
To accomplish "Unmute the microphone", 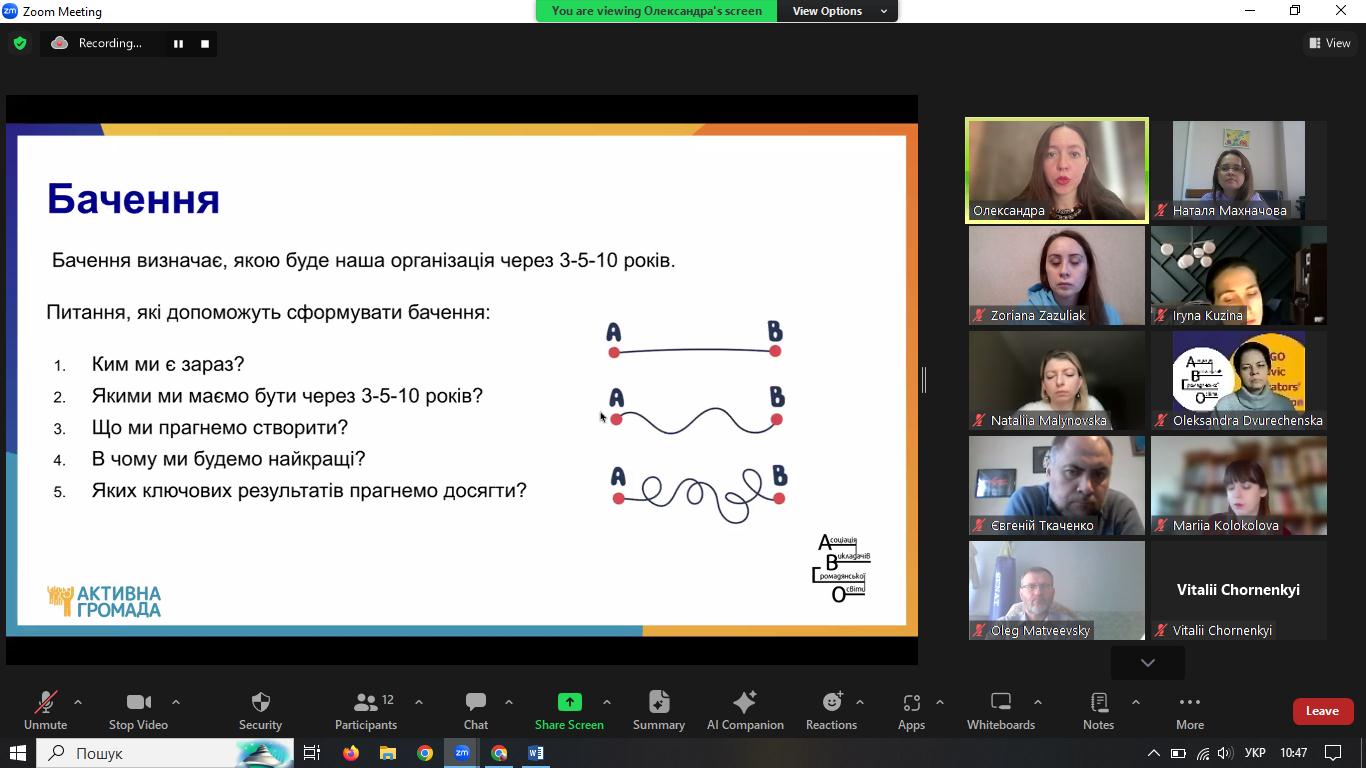I will (x=45, y=710).
